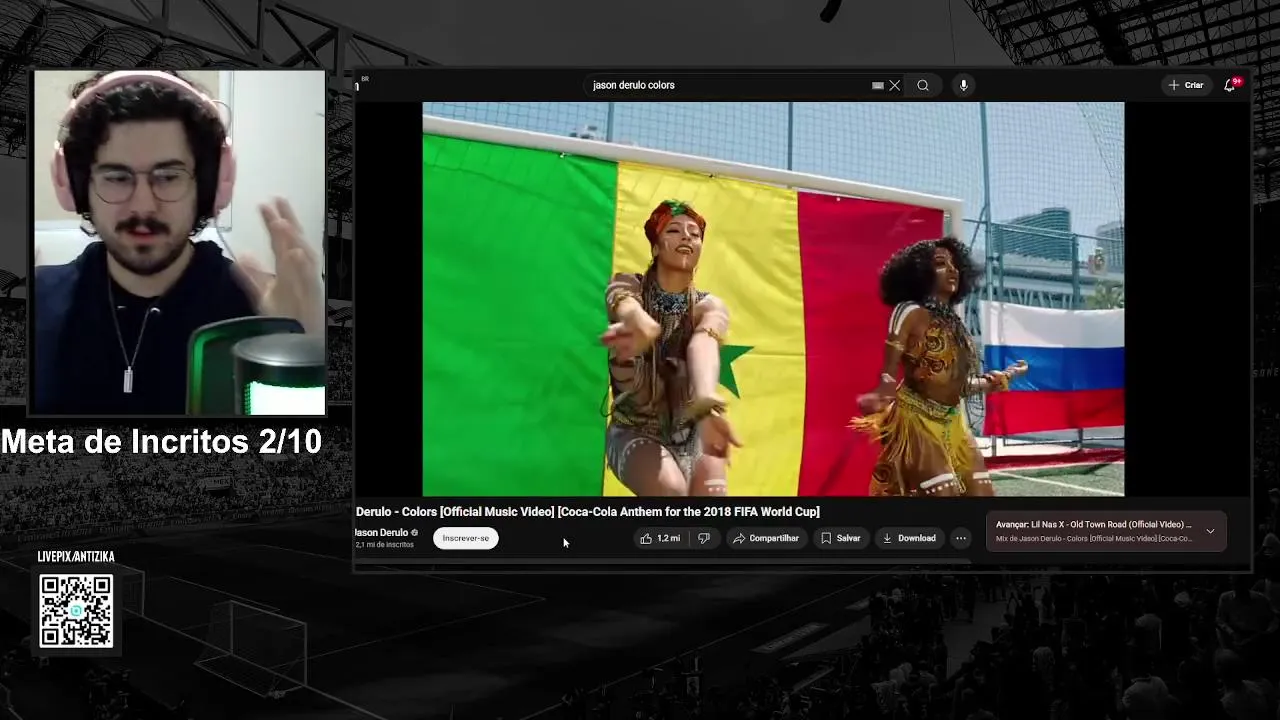Click the Criar button
The image size is (1280, 720).
(x=1186, y=86)
